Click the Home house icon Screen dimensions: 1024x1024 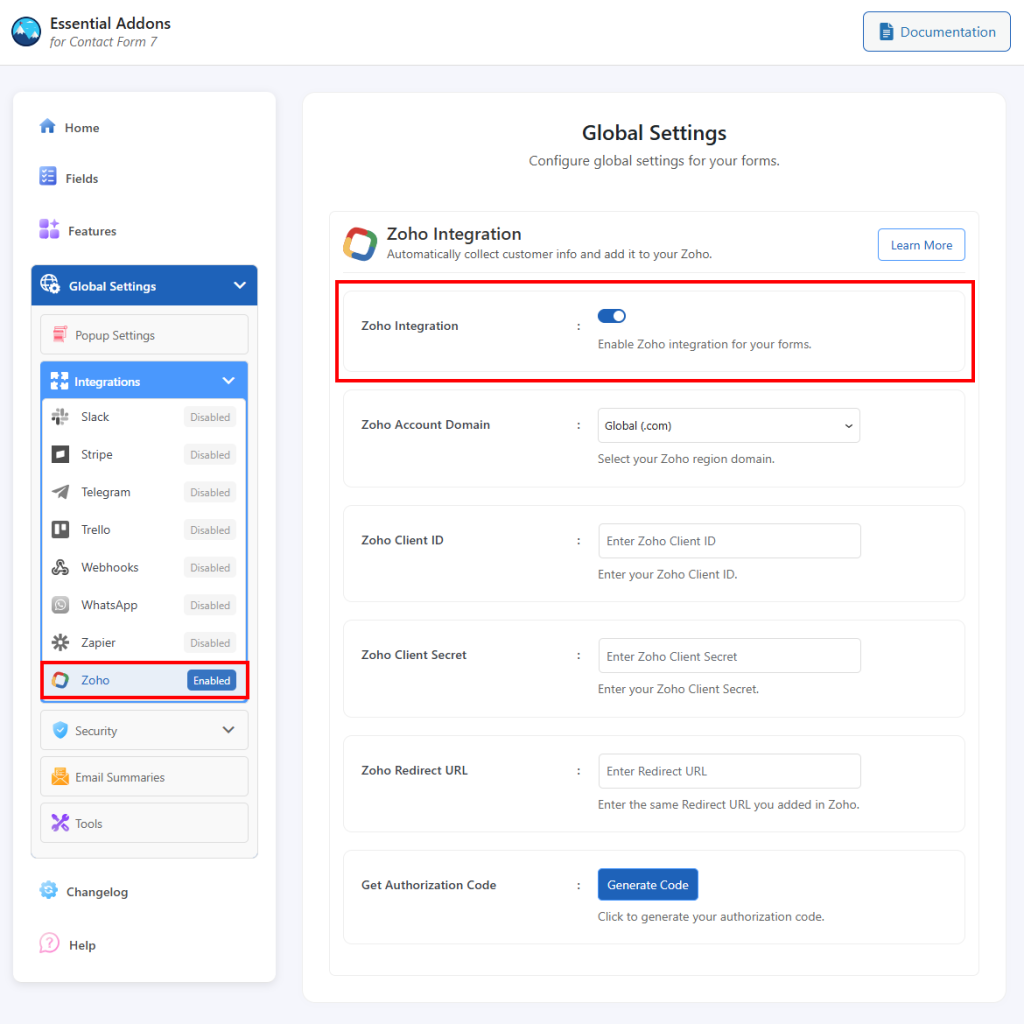point(47,126)
